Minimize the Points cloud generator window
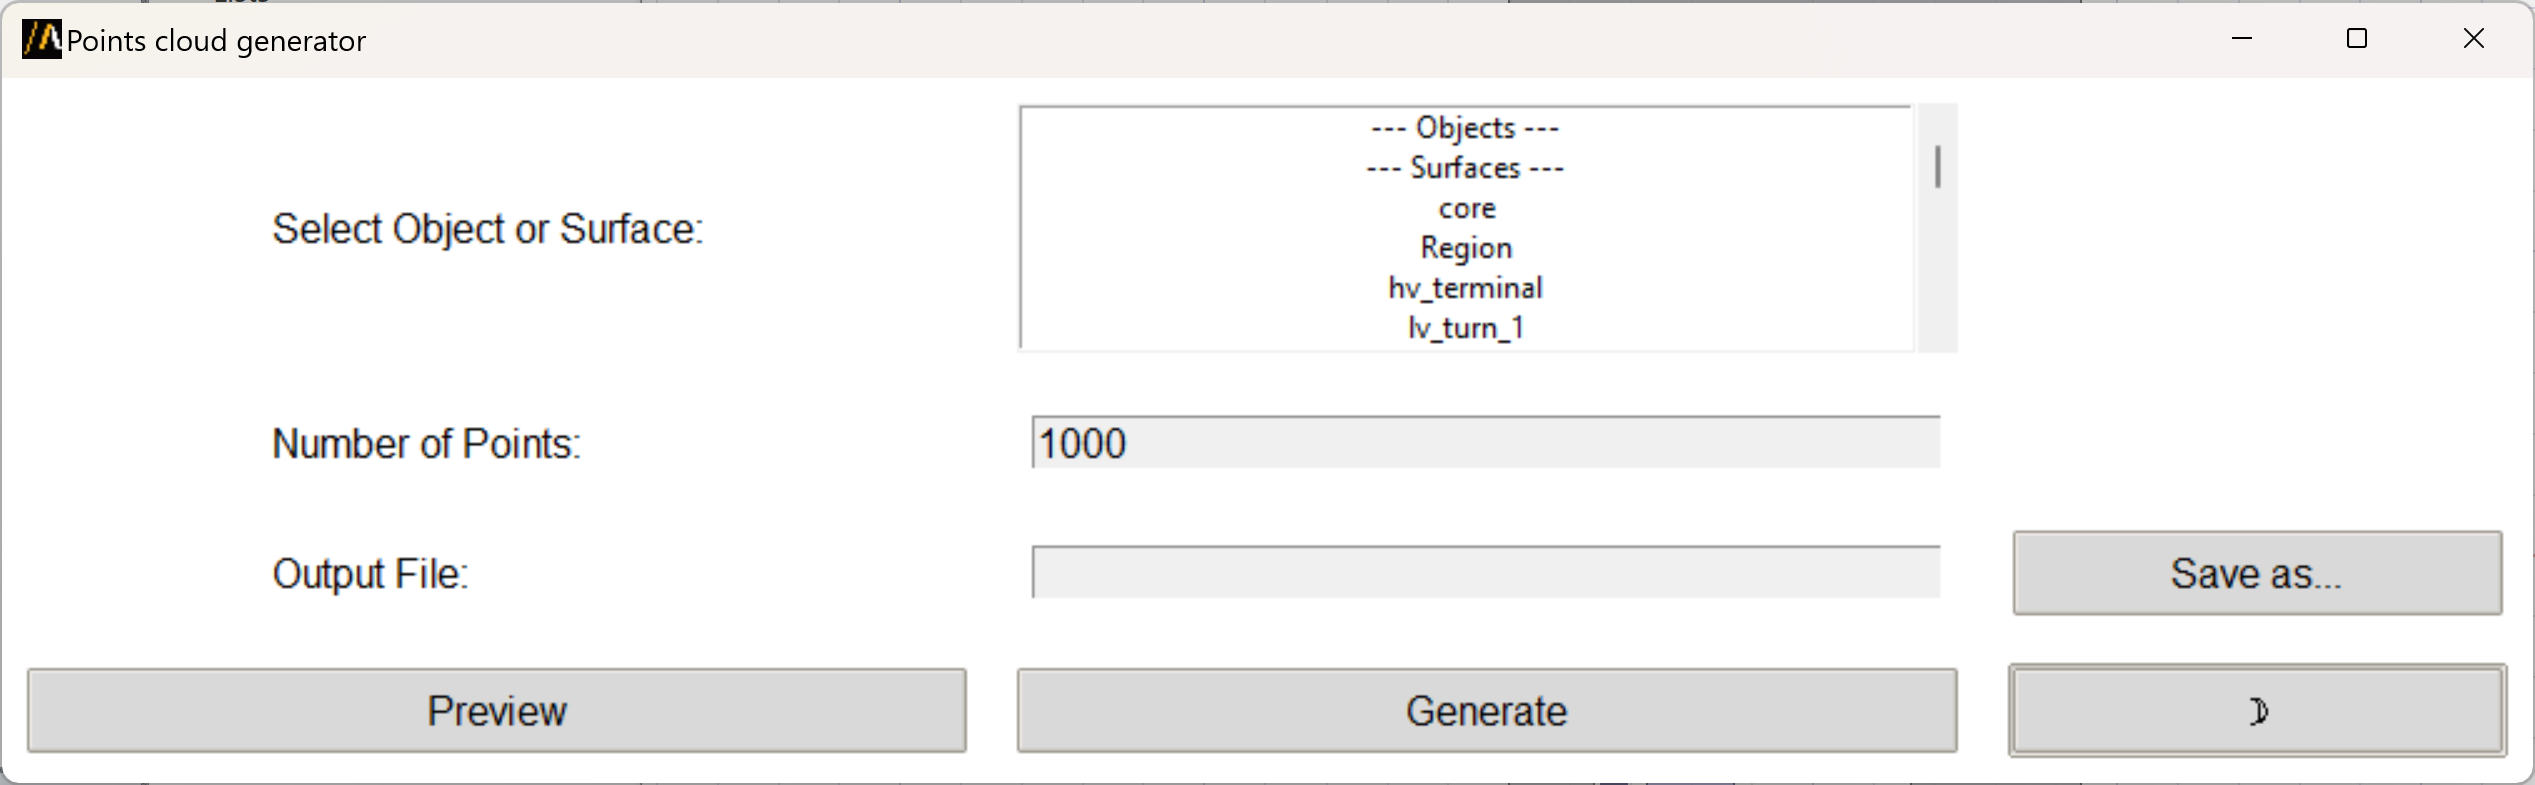Image resolution: width=2535 pixels, height=785 pixels. click(x=2242, y=39)
